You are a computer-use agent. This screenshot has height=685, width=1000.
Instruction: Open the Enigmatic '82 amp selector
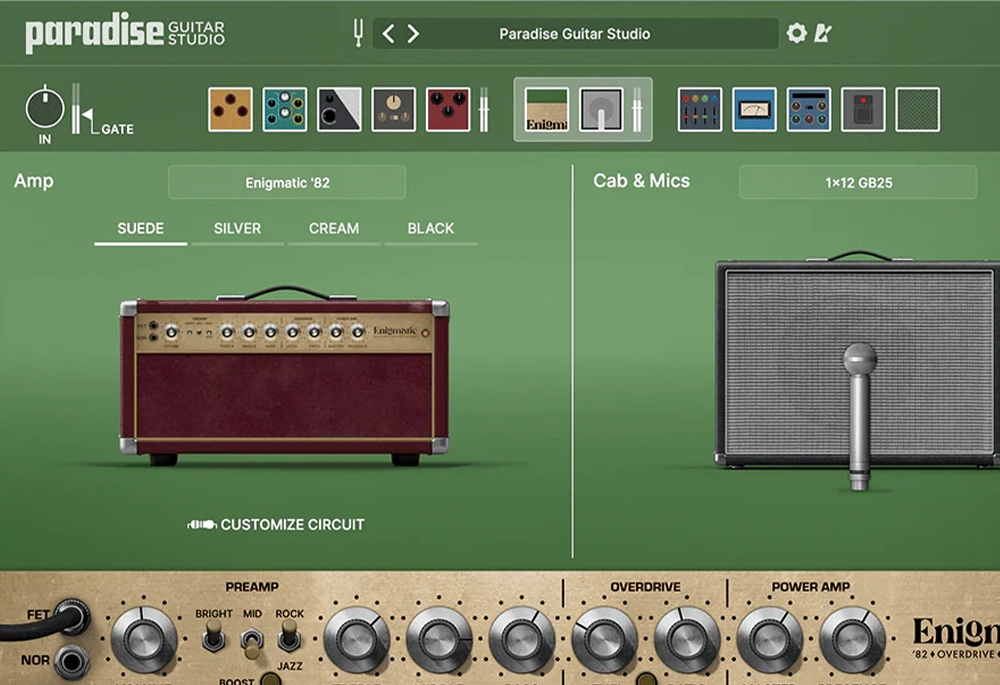point(287,182)
